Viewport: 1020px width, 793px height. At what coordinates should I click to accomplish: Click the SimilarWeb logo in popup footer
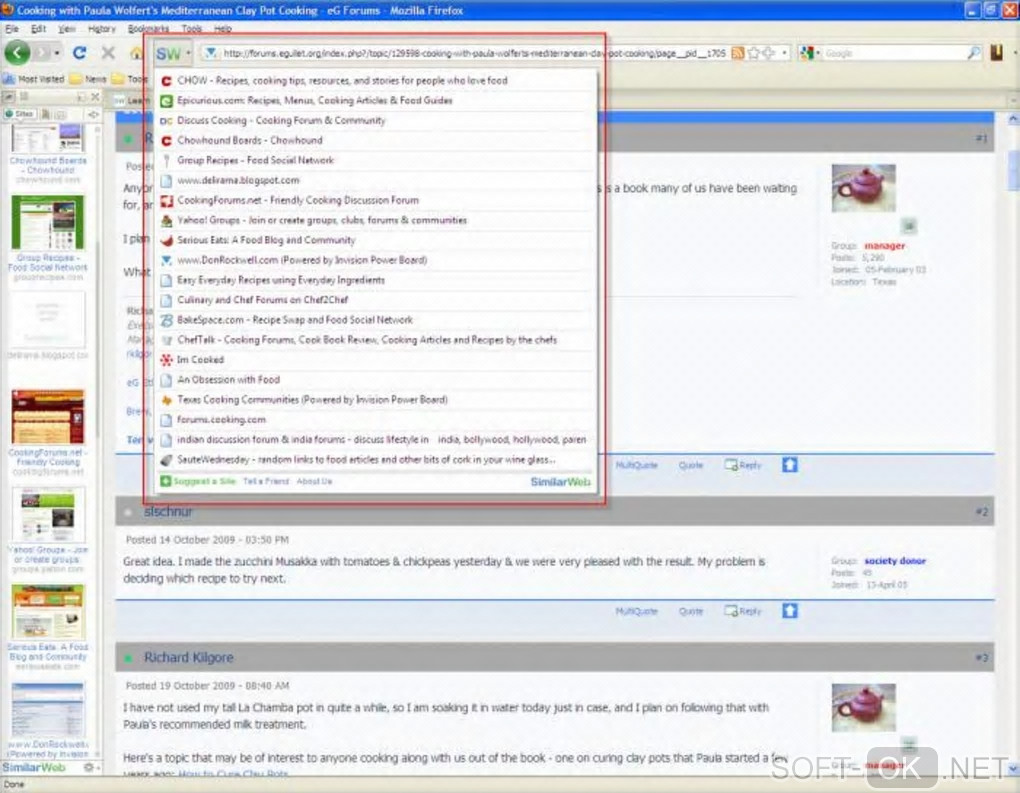pyautogui.click(x=560, y=482)
